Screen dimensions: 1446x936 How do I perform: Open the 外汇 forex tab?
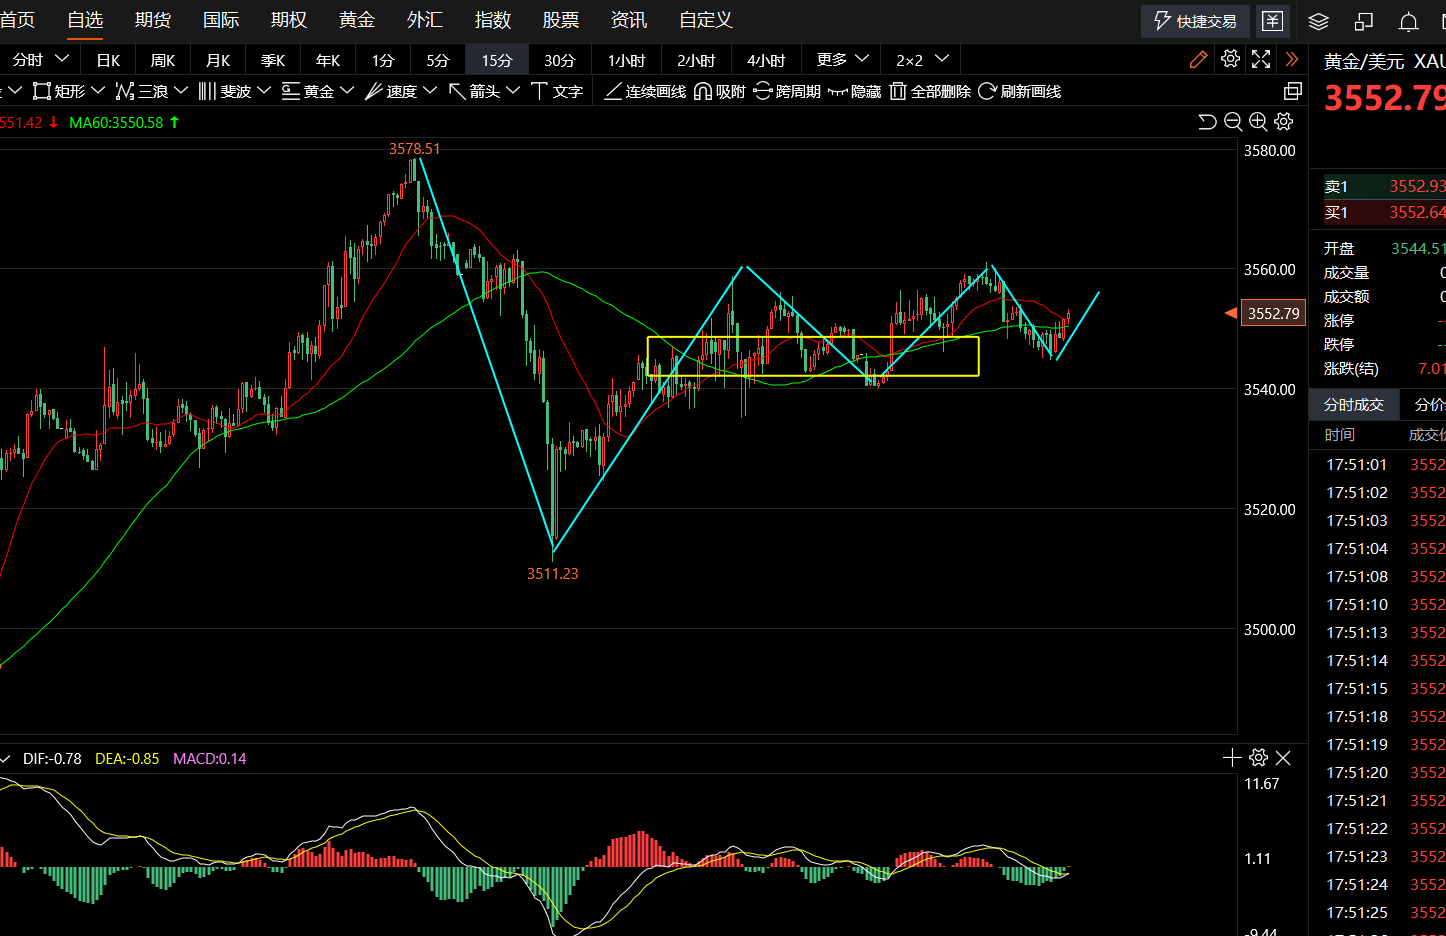(425, 20)
